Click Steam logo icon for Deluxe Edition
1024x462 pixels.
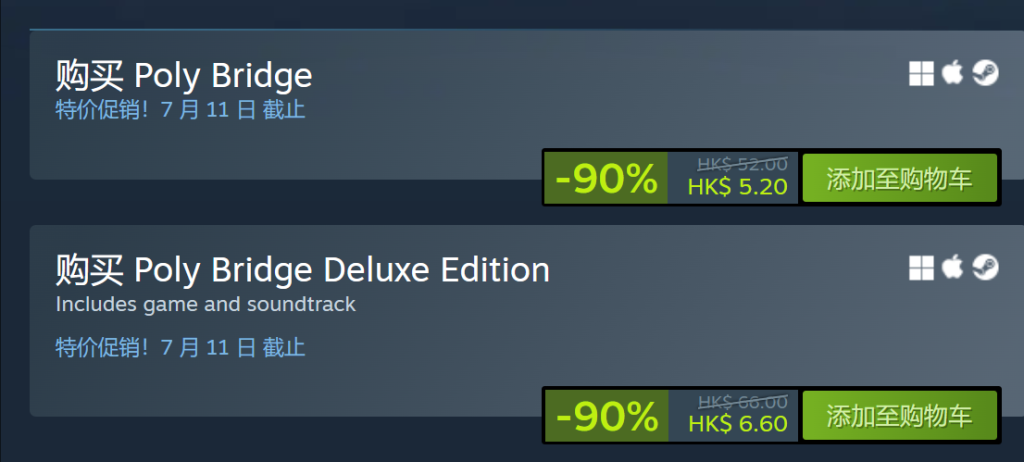tap(985, 268)
